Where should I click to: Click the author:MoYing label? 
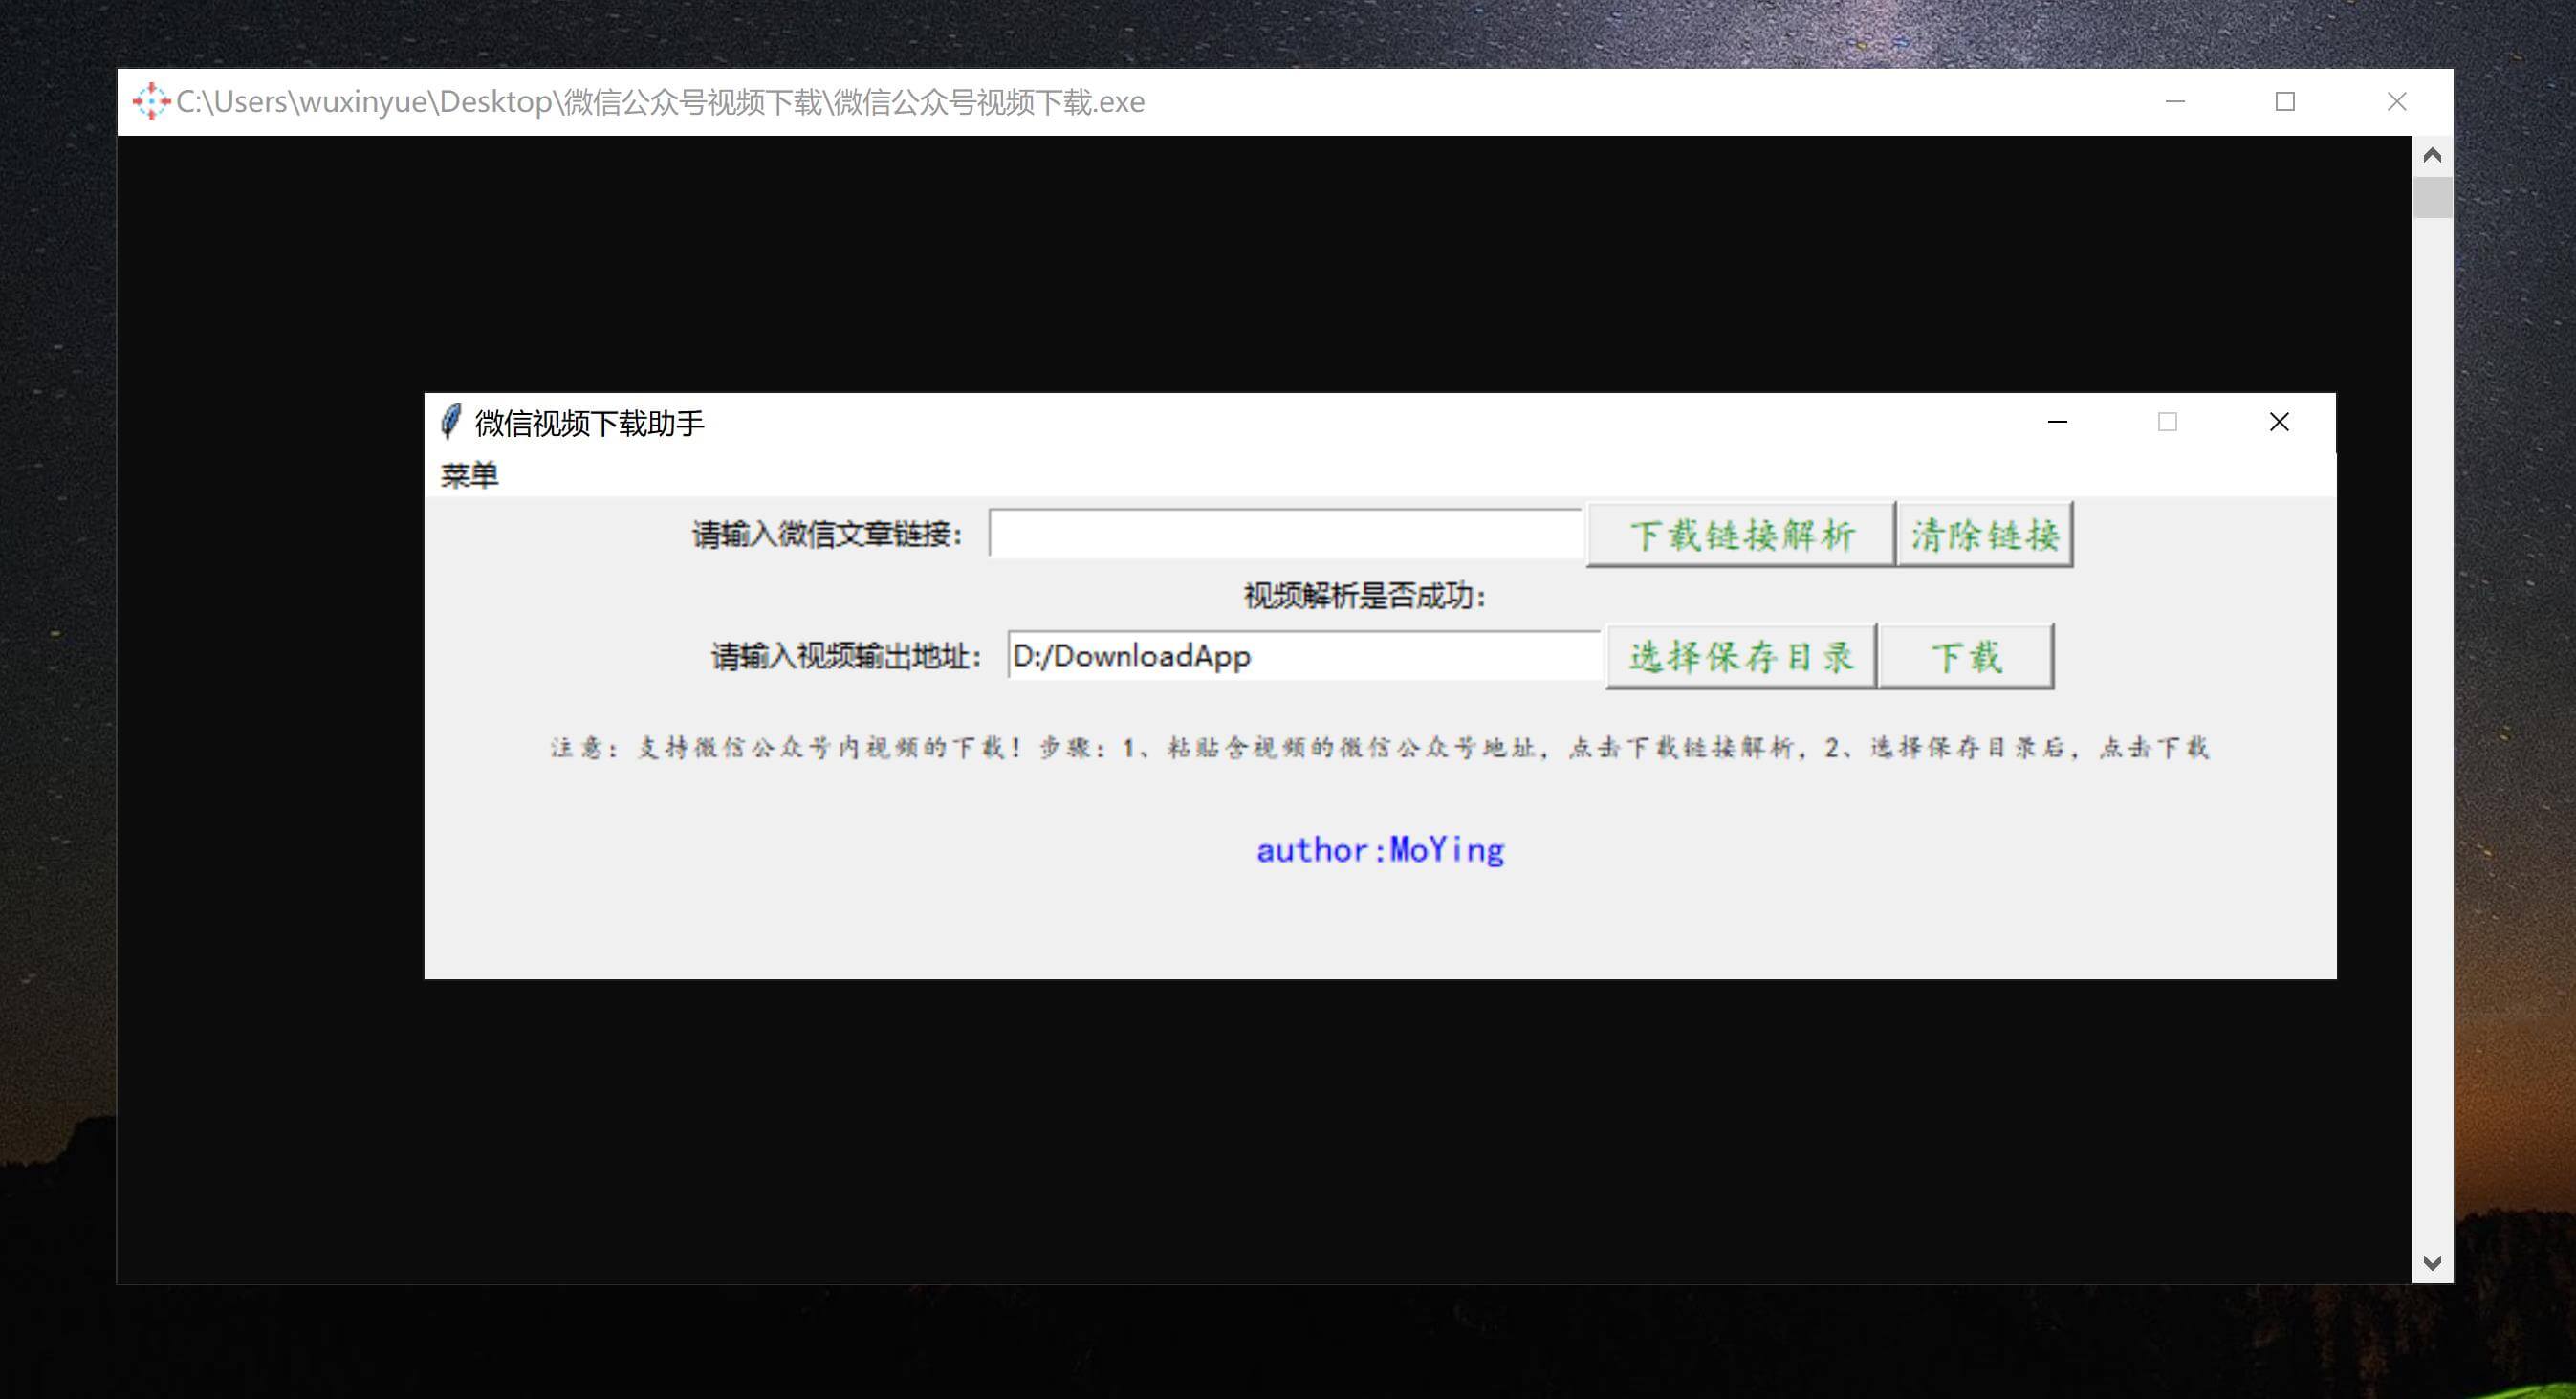pyautogui.click(x=1380, y=850)
